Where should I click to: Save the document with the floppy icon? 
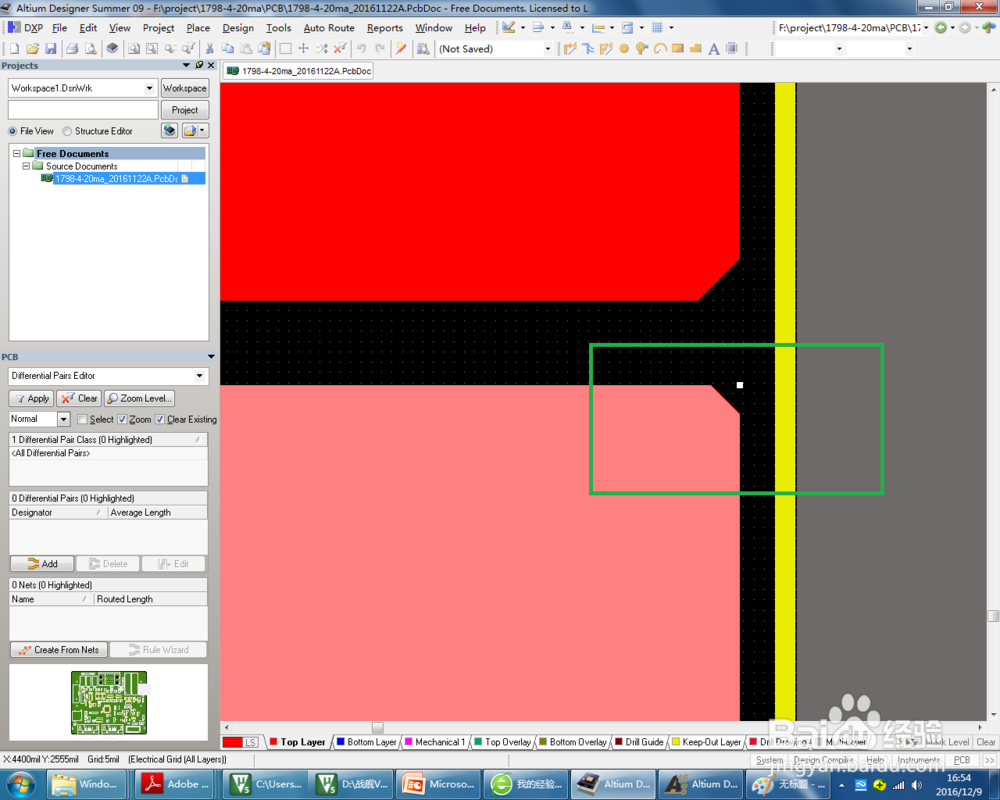coord(50,48)
